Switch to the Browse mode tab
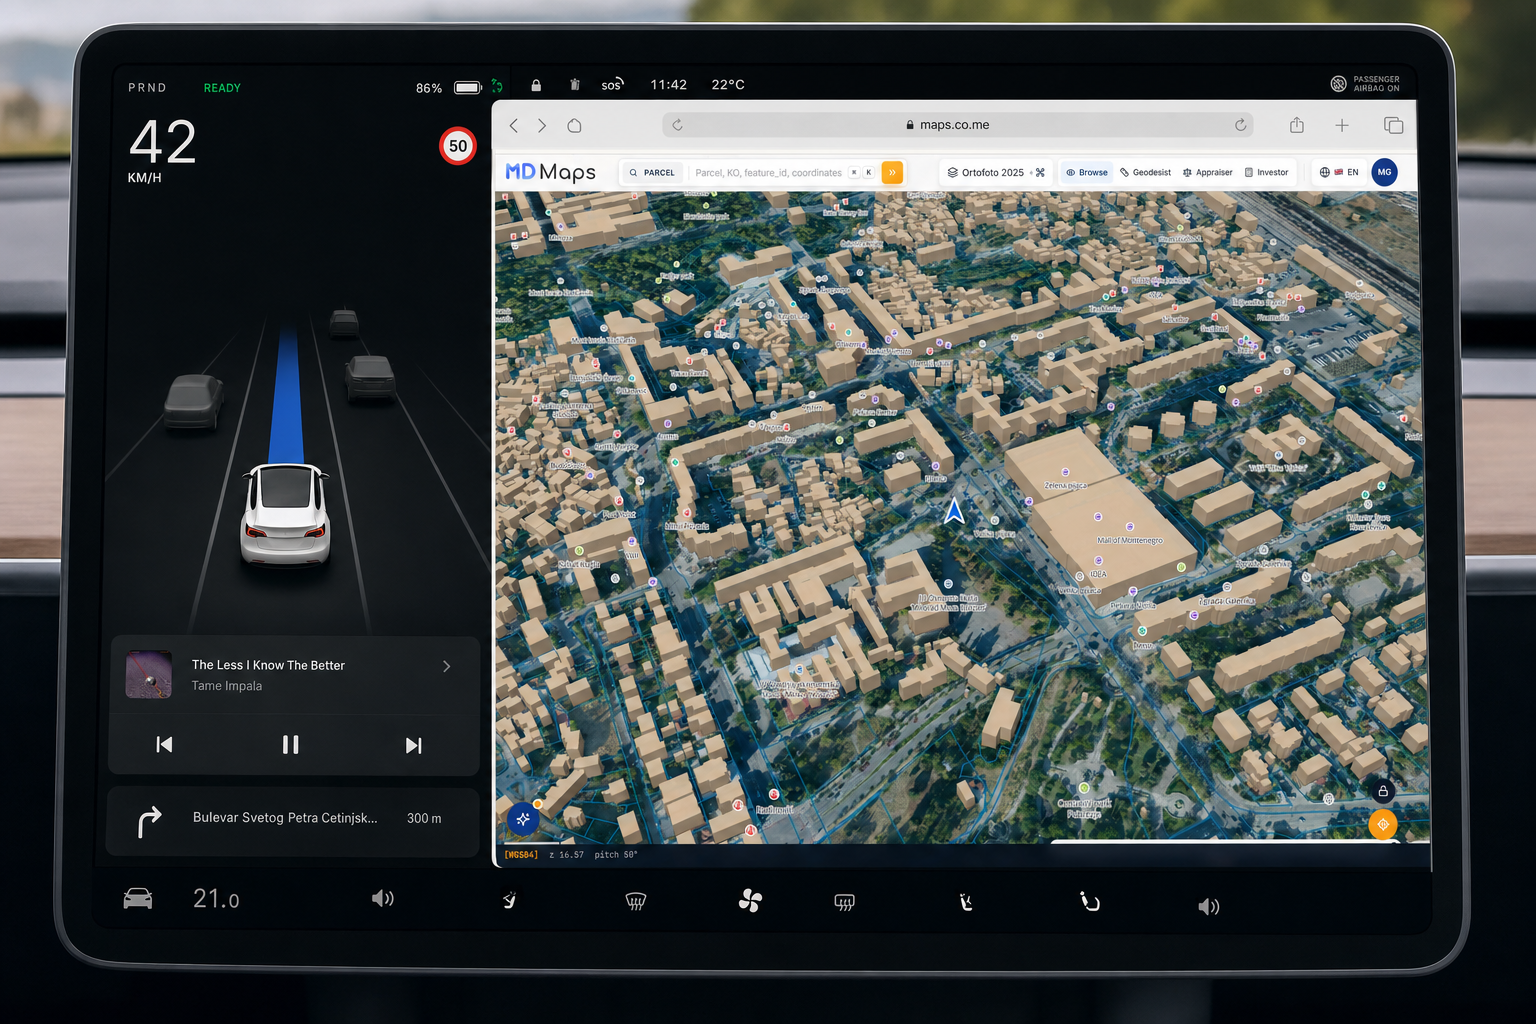Screen dimensions: 1536x1024 click(x=1087, y=172)
